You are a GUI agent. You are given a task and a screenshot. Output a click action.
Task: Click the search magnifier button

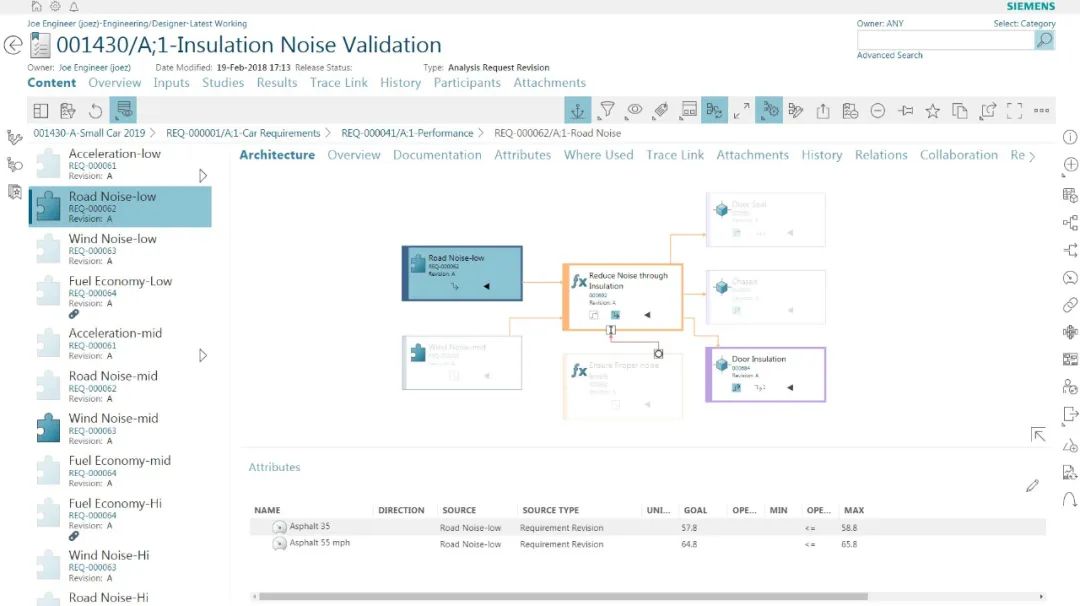pos(1044,40)
